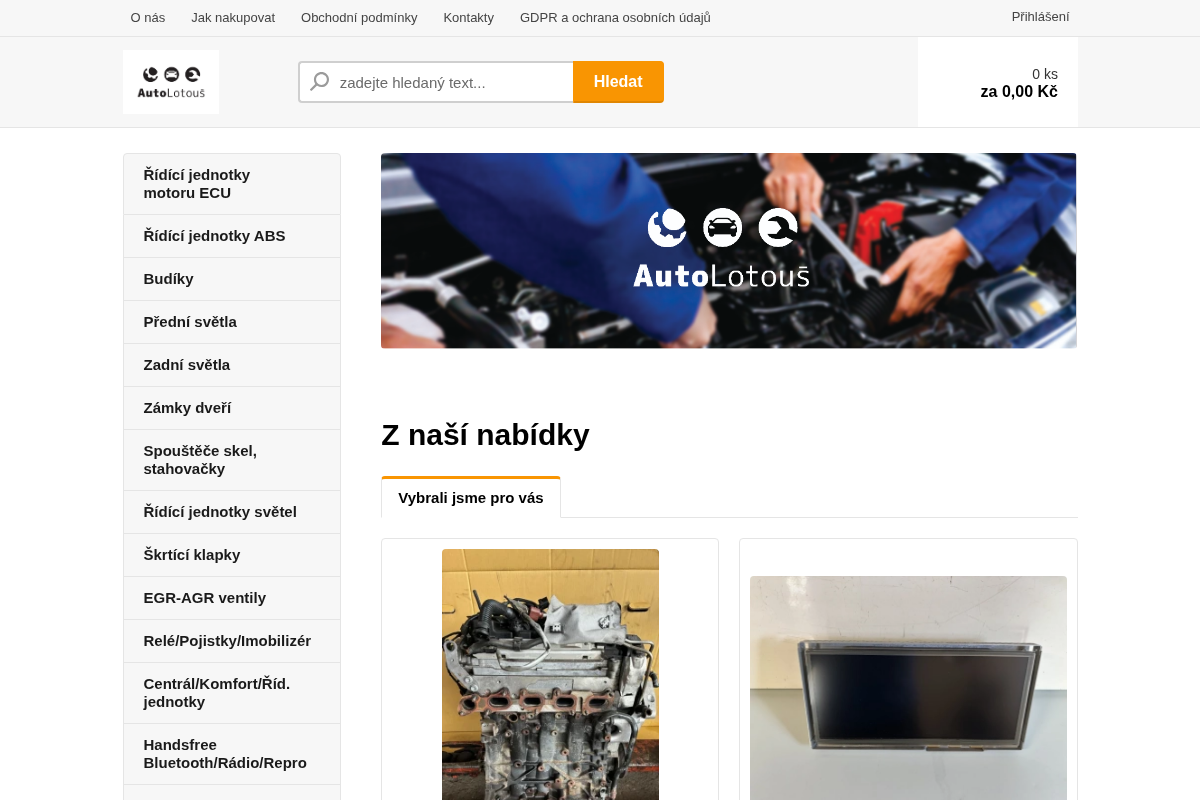Open Obchodní podmínky in the top menu
This screenshot has width=1200, height=800.
[359, 17]
